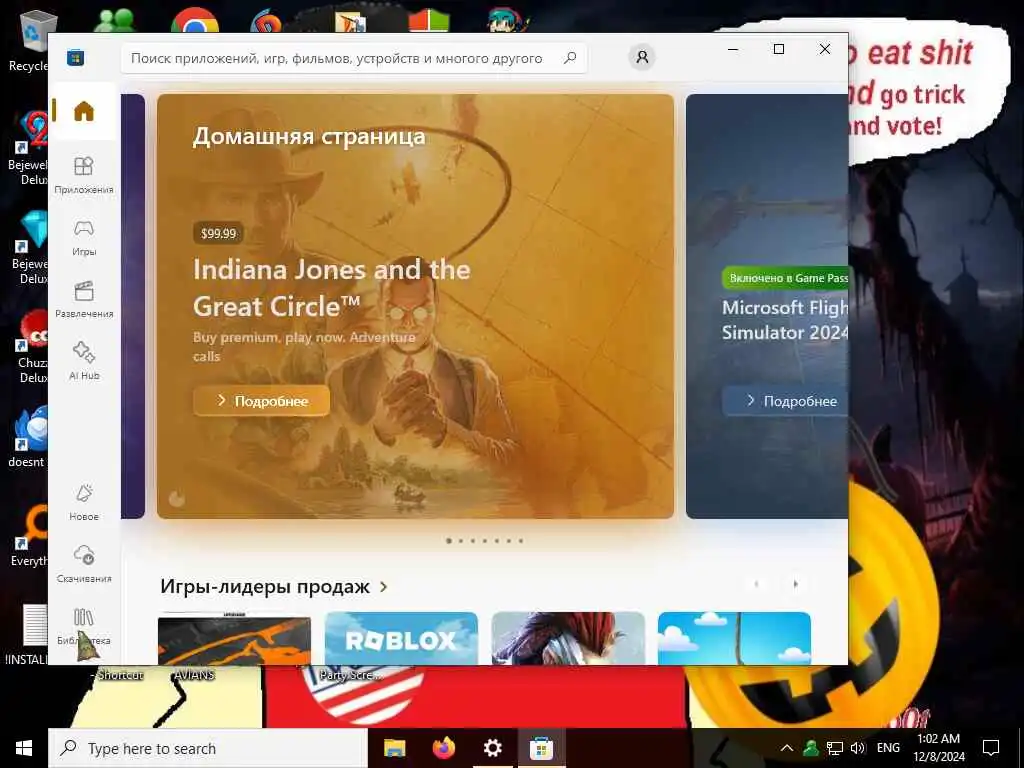Open the Новое (What's new) section

click(84, 502)
